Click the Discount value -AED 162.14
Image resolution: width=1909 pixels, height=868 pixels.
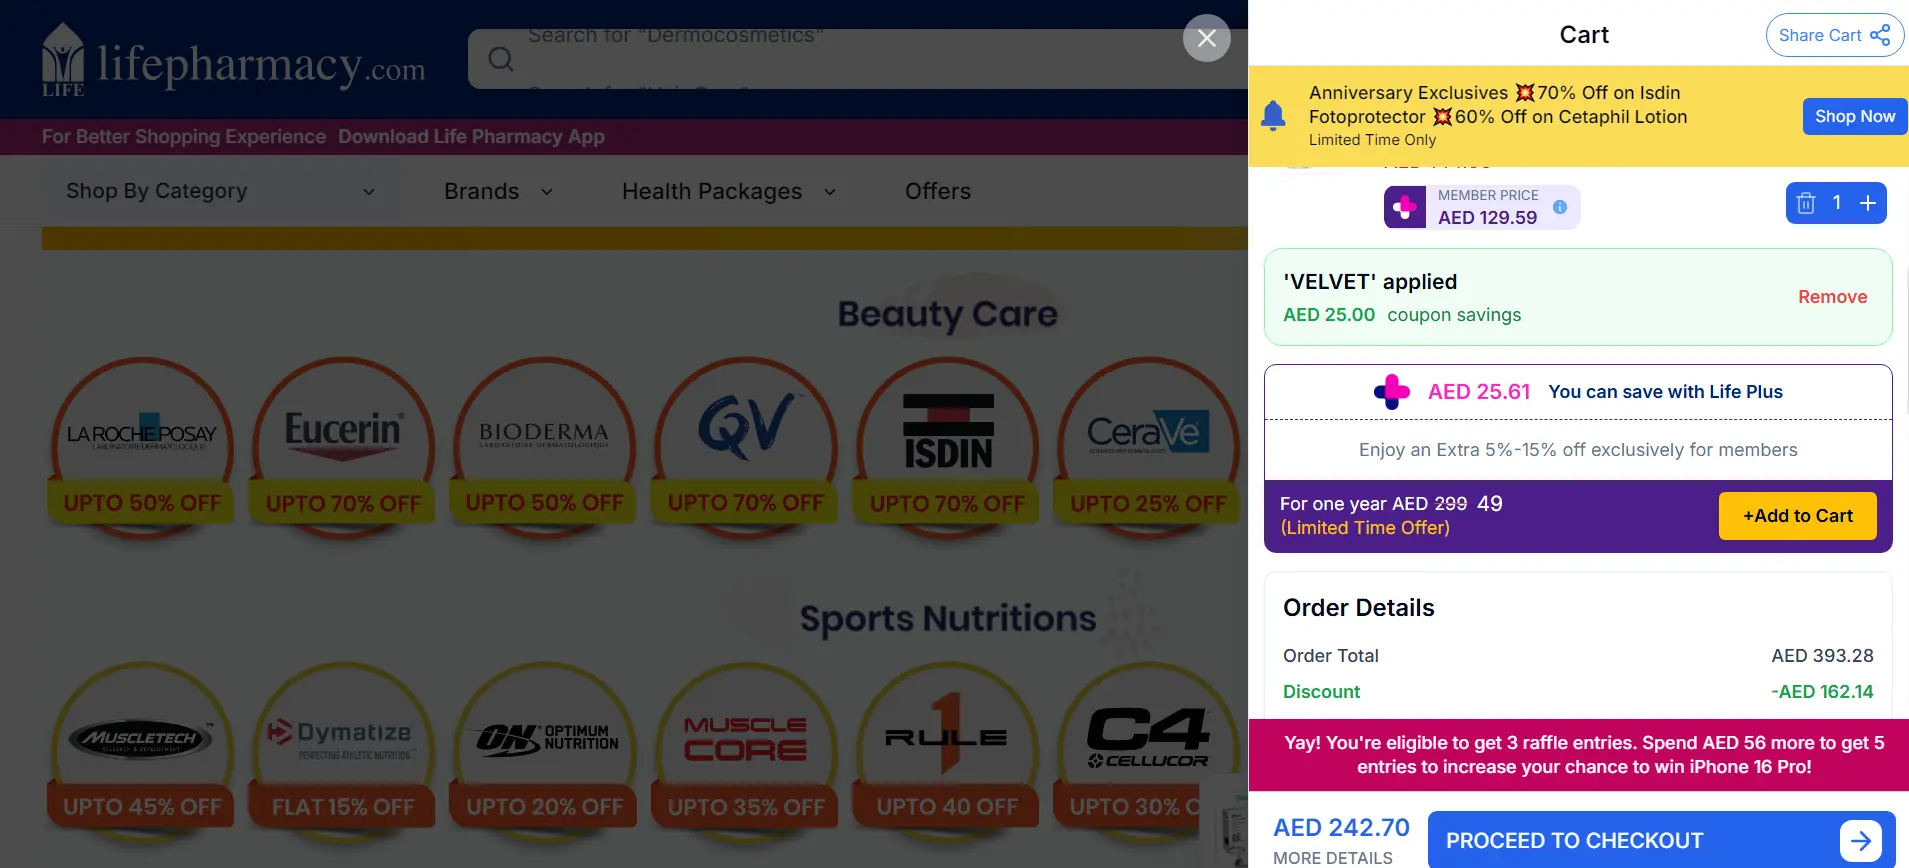pyautogui.click(x=1822, y=692)
